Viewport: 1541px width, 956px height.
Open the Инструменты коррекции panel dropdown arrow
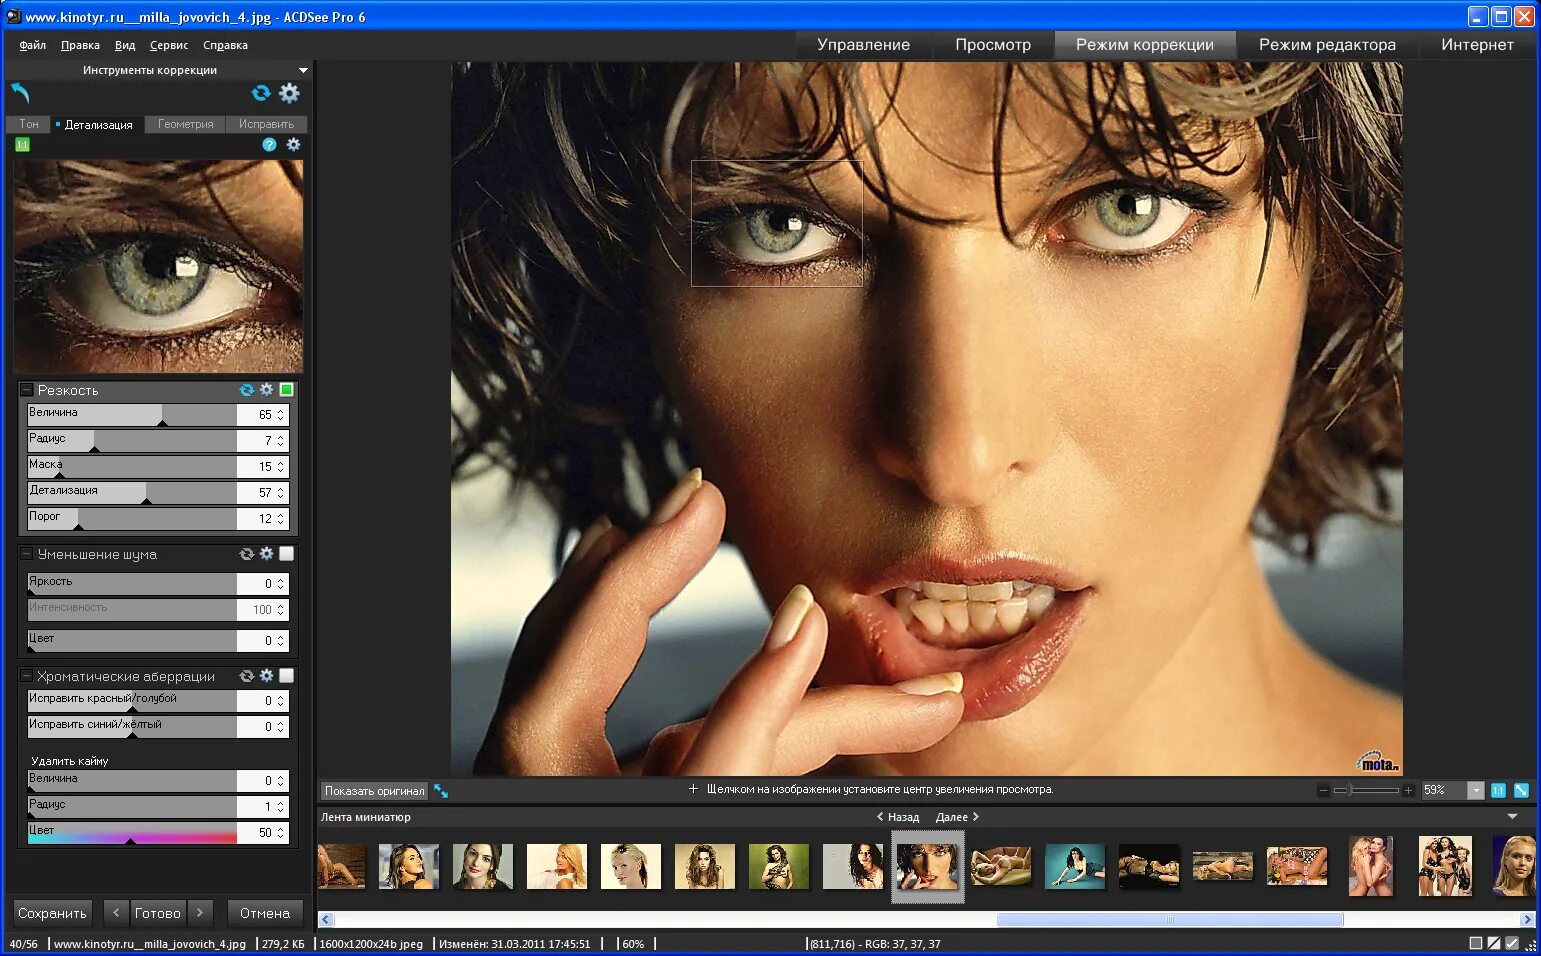coord(303,70)
